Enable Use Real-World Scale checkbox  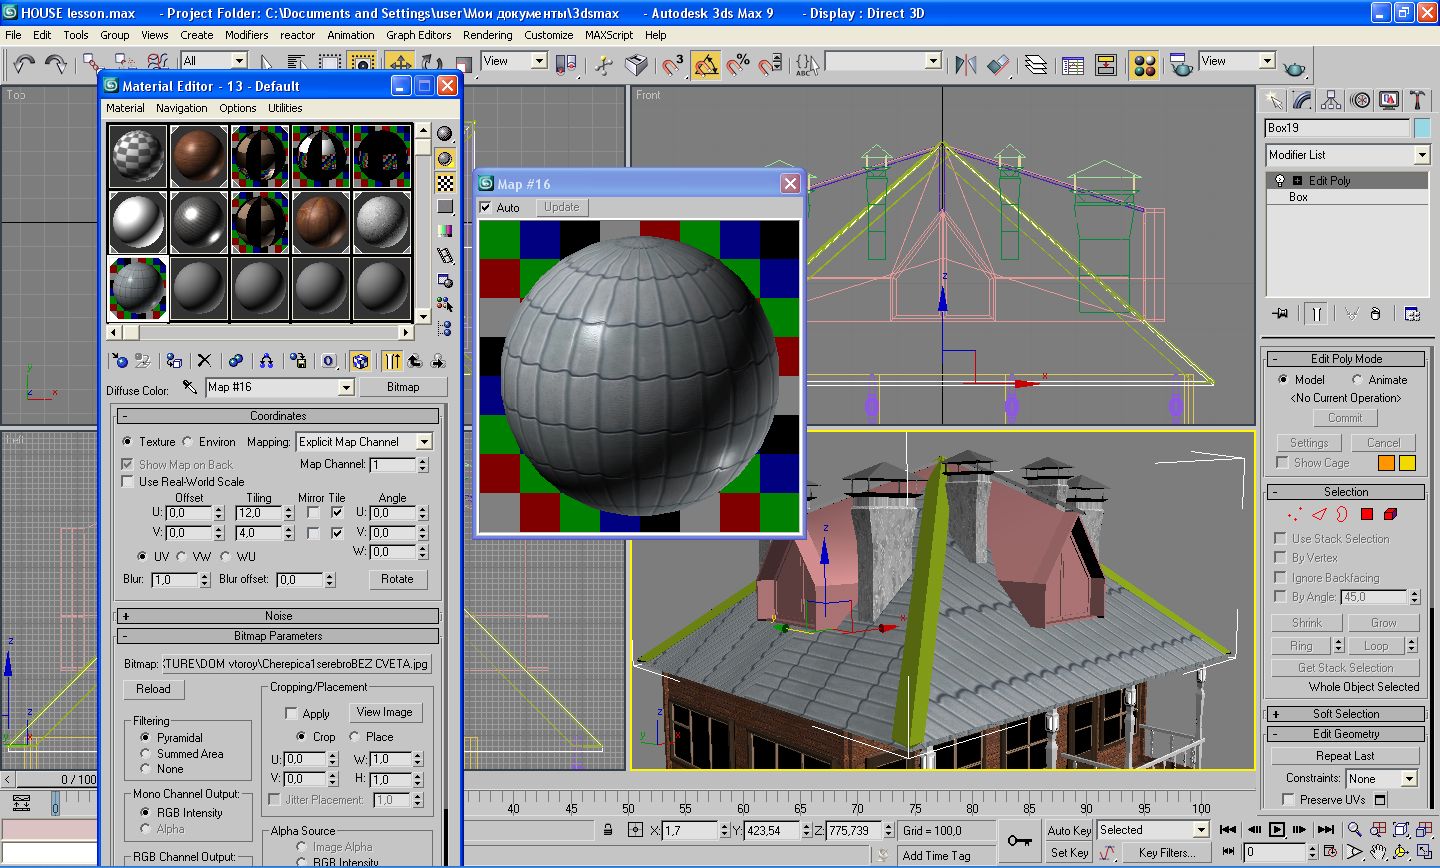(127, 482)
